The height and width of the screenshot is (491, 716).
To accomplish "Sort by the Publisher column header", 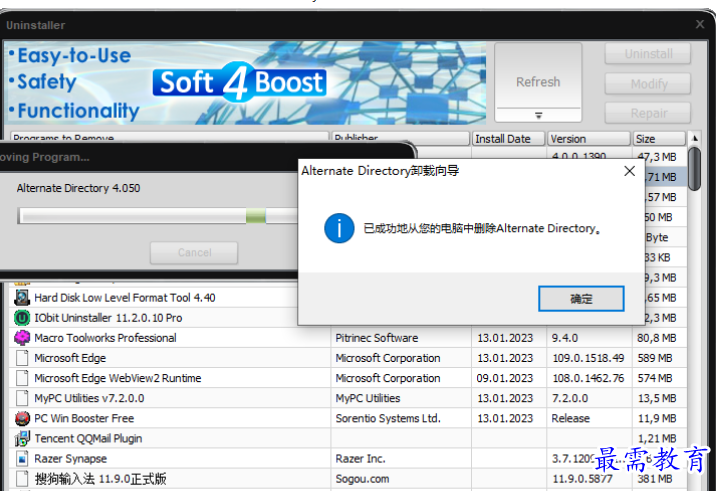I will 400,137.
